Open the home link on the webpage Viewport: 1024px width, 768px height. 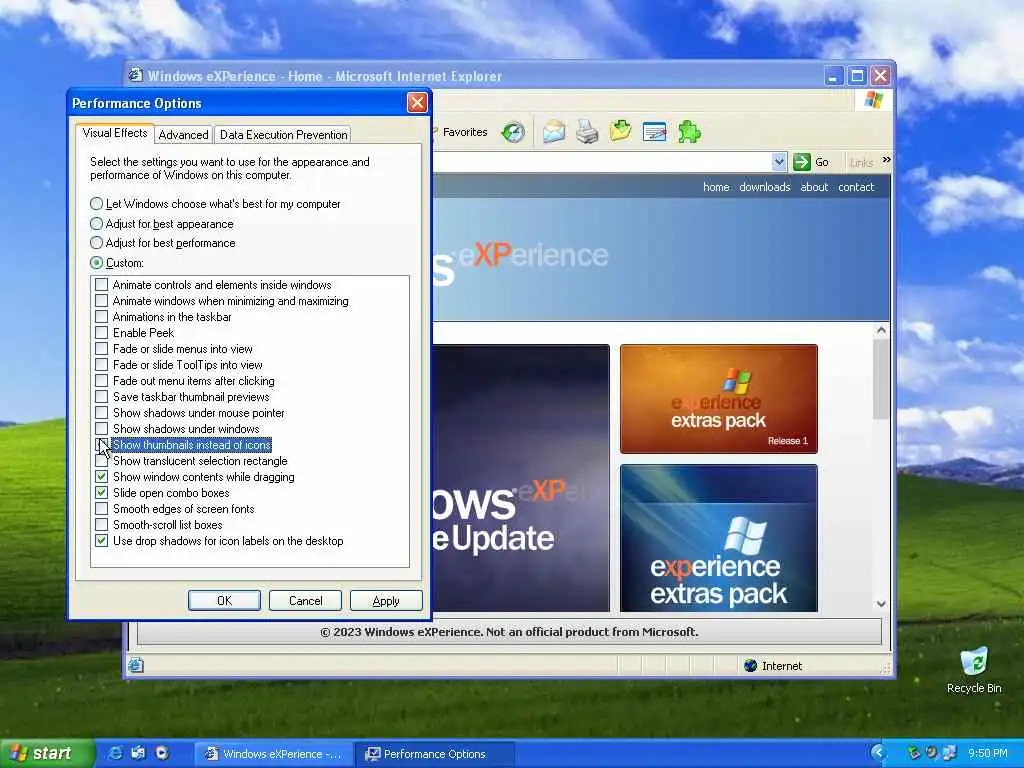716,187
